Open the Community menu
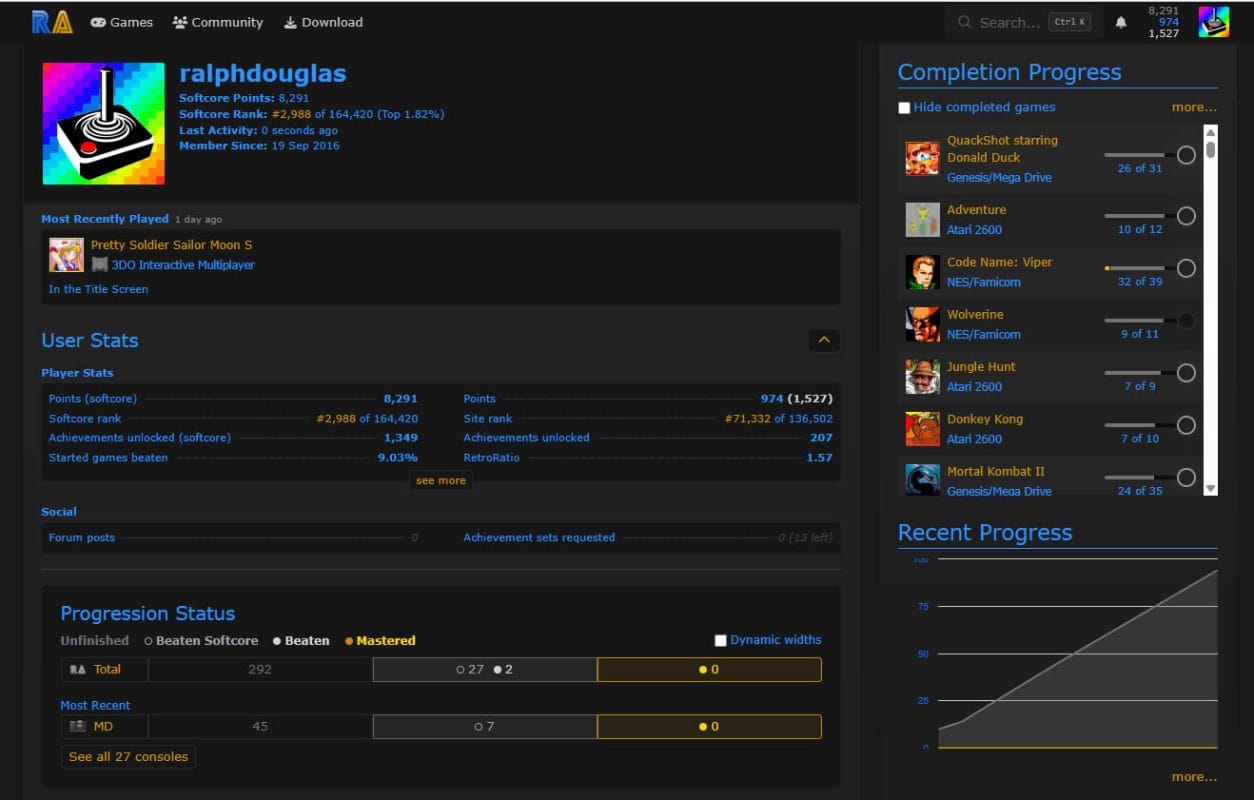This screenshot has width=1254, height=800. (x=217, y=22)
